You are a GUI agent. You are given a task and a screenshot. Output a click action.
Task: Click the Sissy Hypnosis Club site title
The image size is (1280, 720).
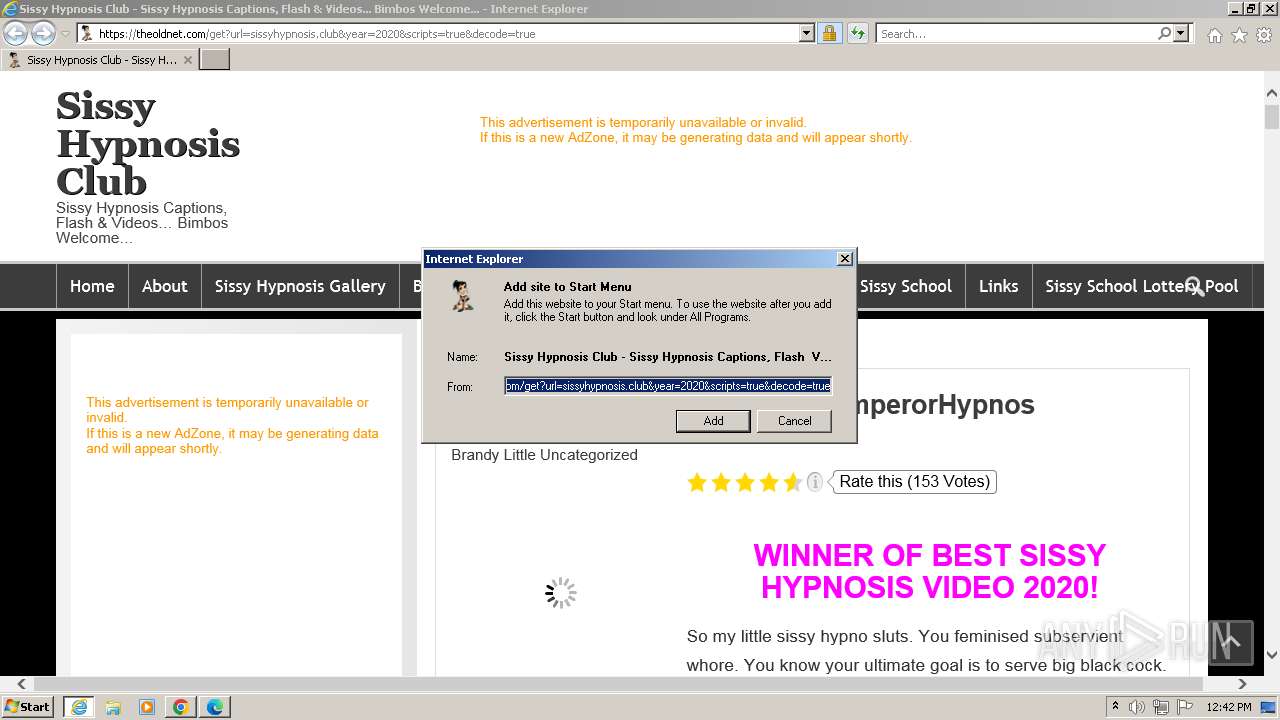tap(148, 144)
